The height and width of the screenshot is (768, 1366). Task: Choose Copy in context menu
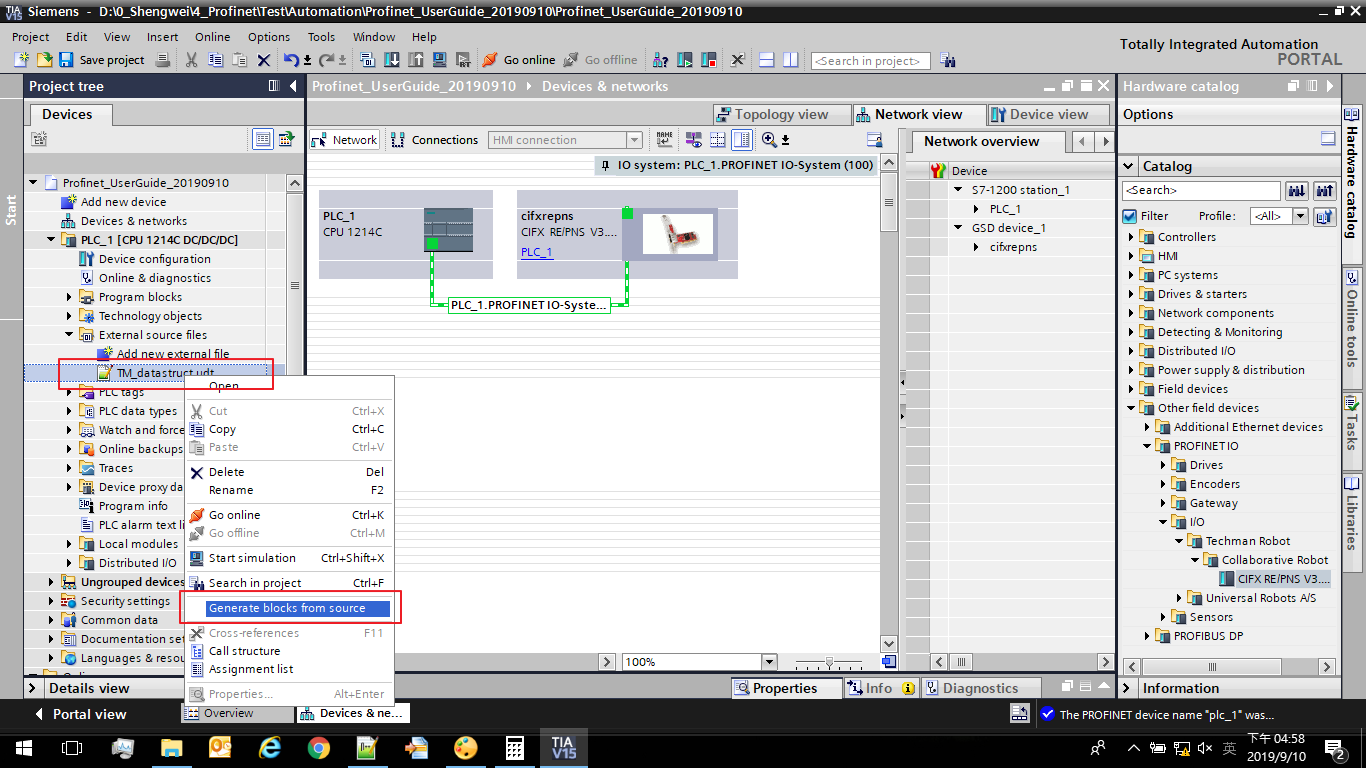point(288,429)
